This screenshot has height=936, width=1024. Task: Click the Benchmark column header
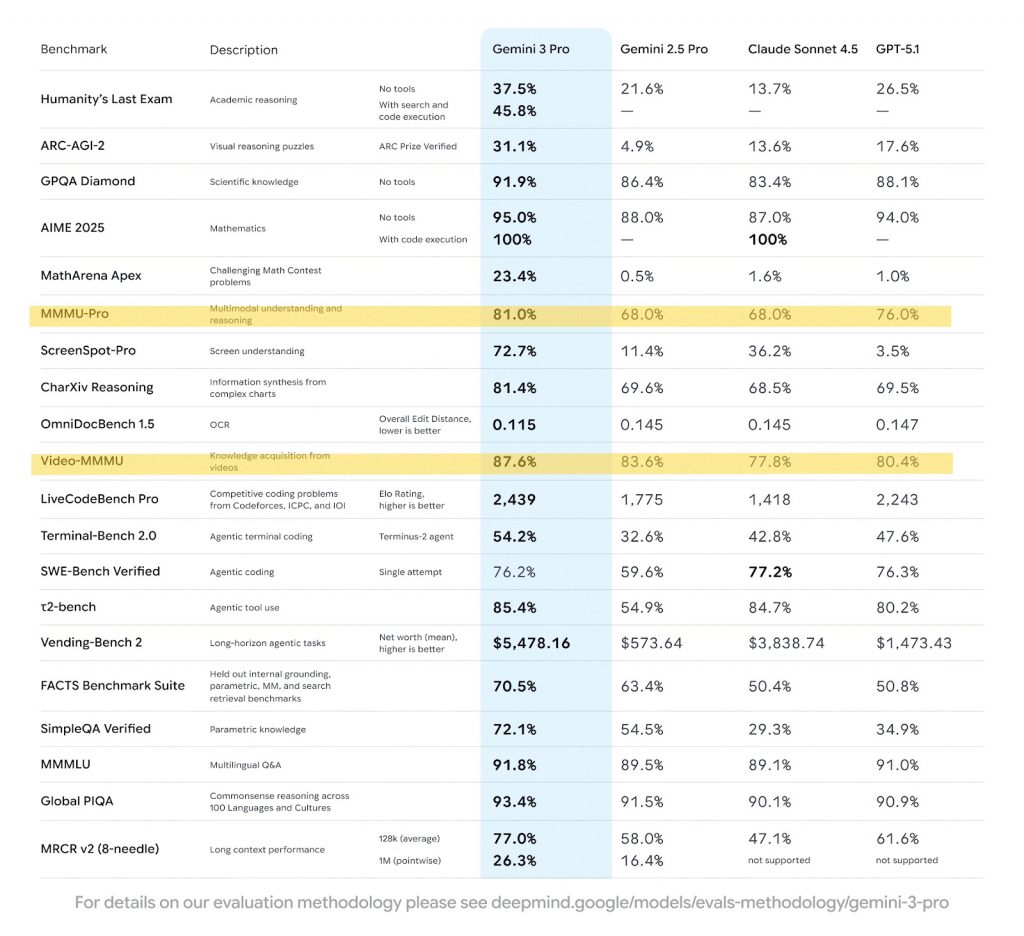point(73,49)
